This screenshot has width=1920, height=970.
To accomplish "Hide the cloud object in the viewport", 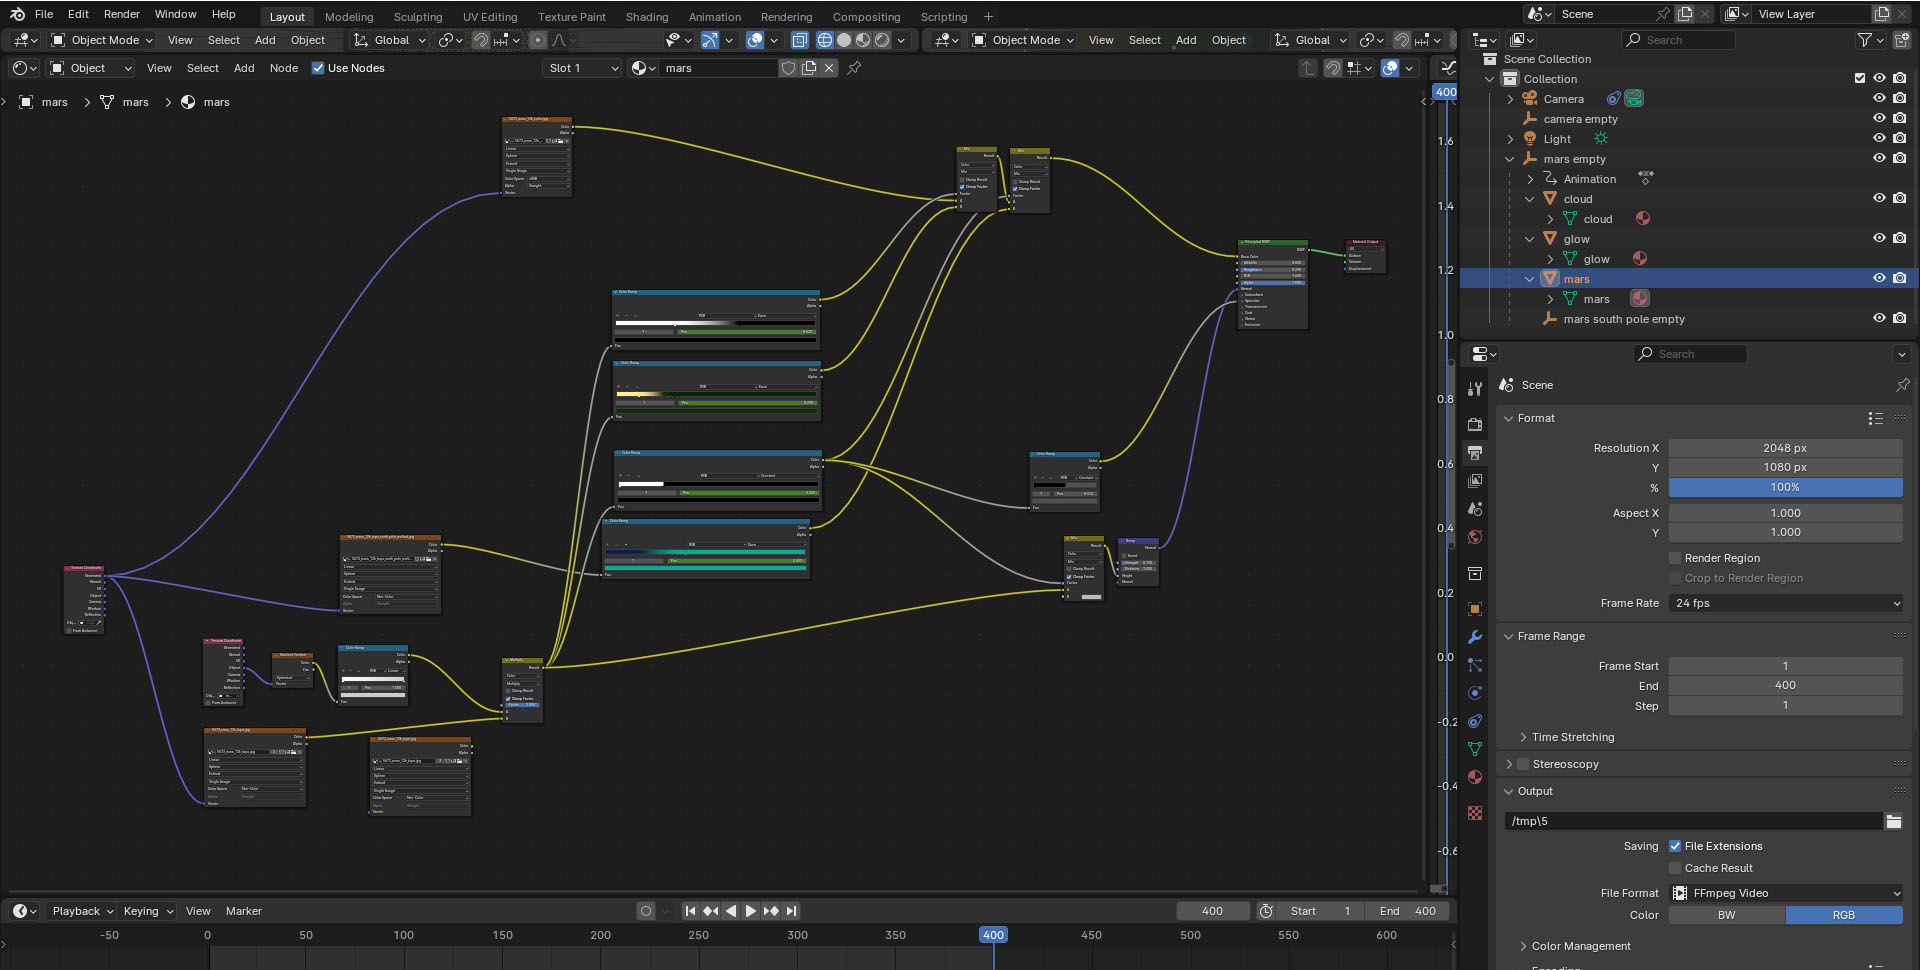I will click(x=1879, y=198).
